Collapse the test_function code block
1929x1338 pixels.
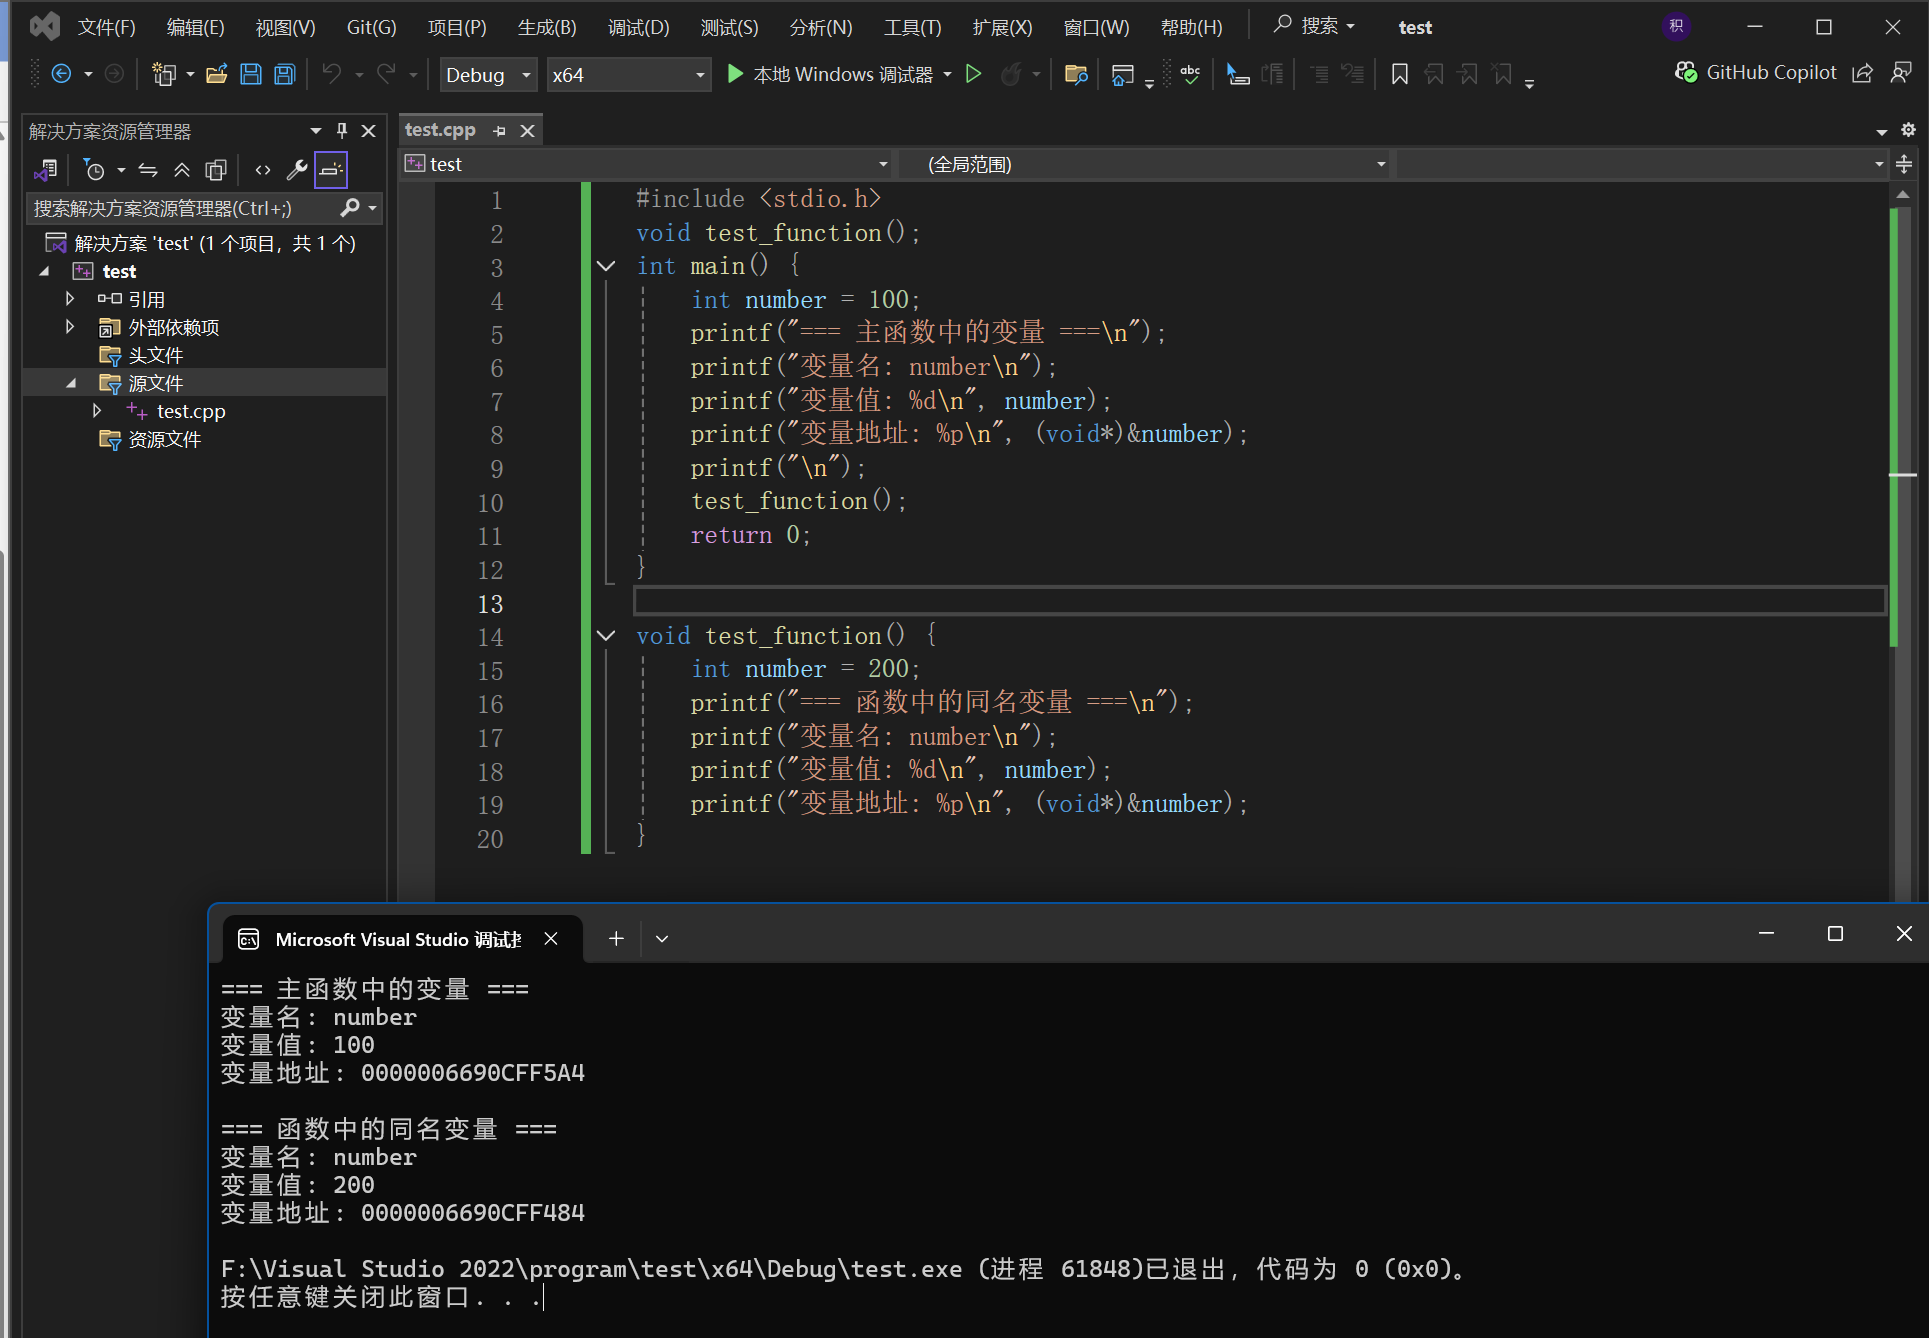[x=606, y=636]
